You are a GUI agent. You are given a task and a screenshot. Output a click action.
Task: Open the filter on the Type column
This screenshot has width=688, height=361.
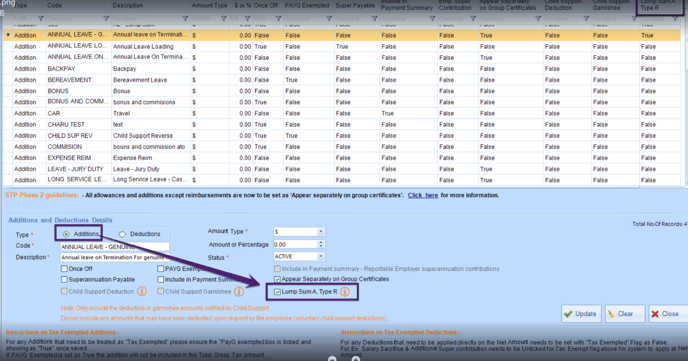(40, 18)
